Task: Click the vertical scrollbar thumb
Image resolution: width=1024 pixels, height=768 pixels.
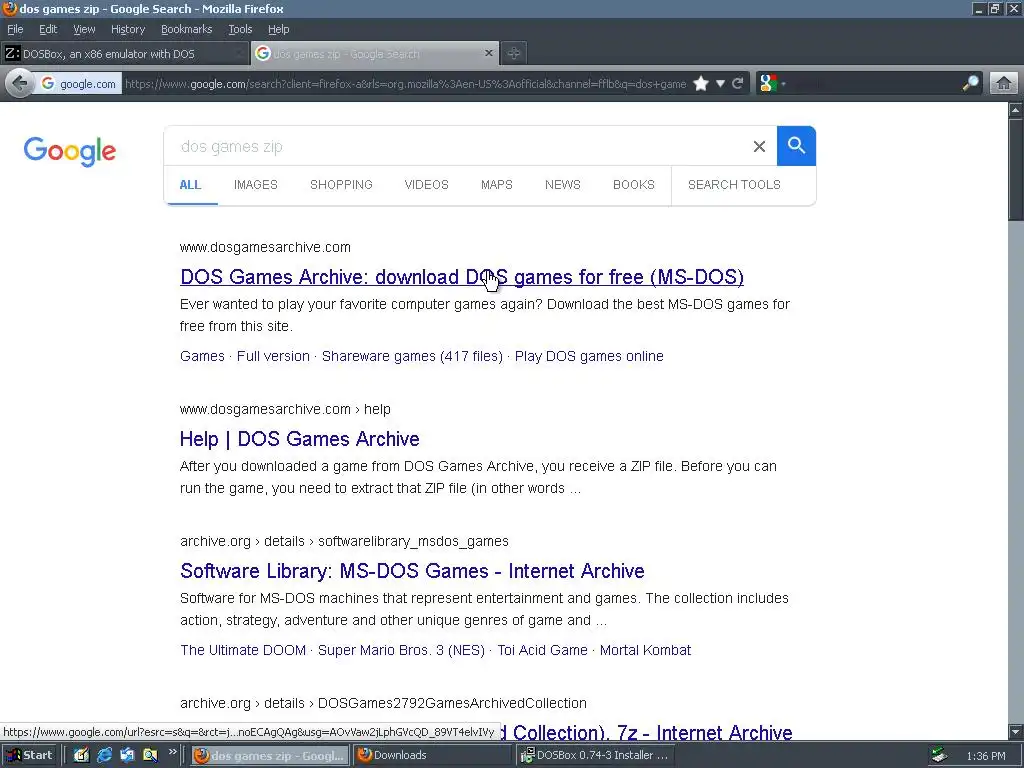Action: point(1016,170)
